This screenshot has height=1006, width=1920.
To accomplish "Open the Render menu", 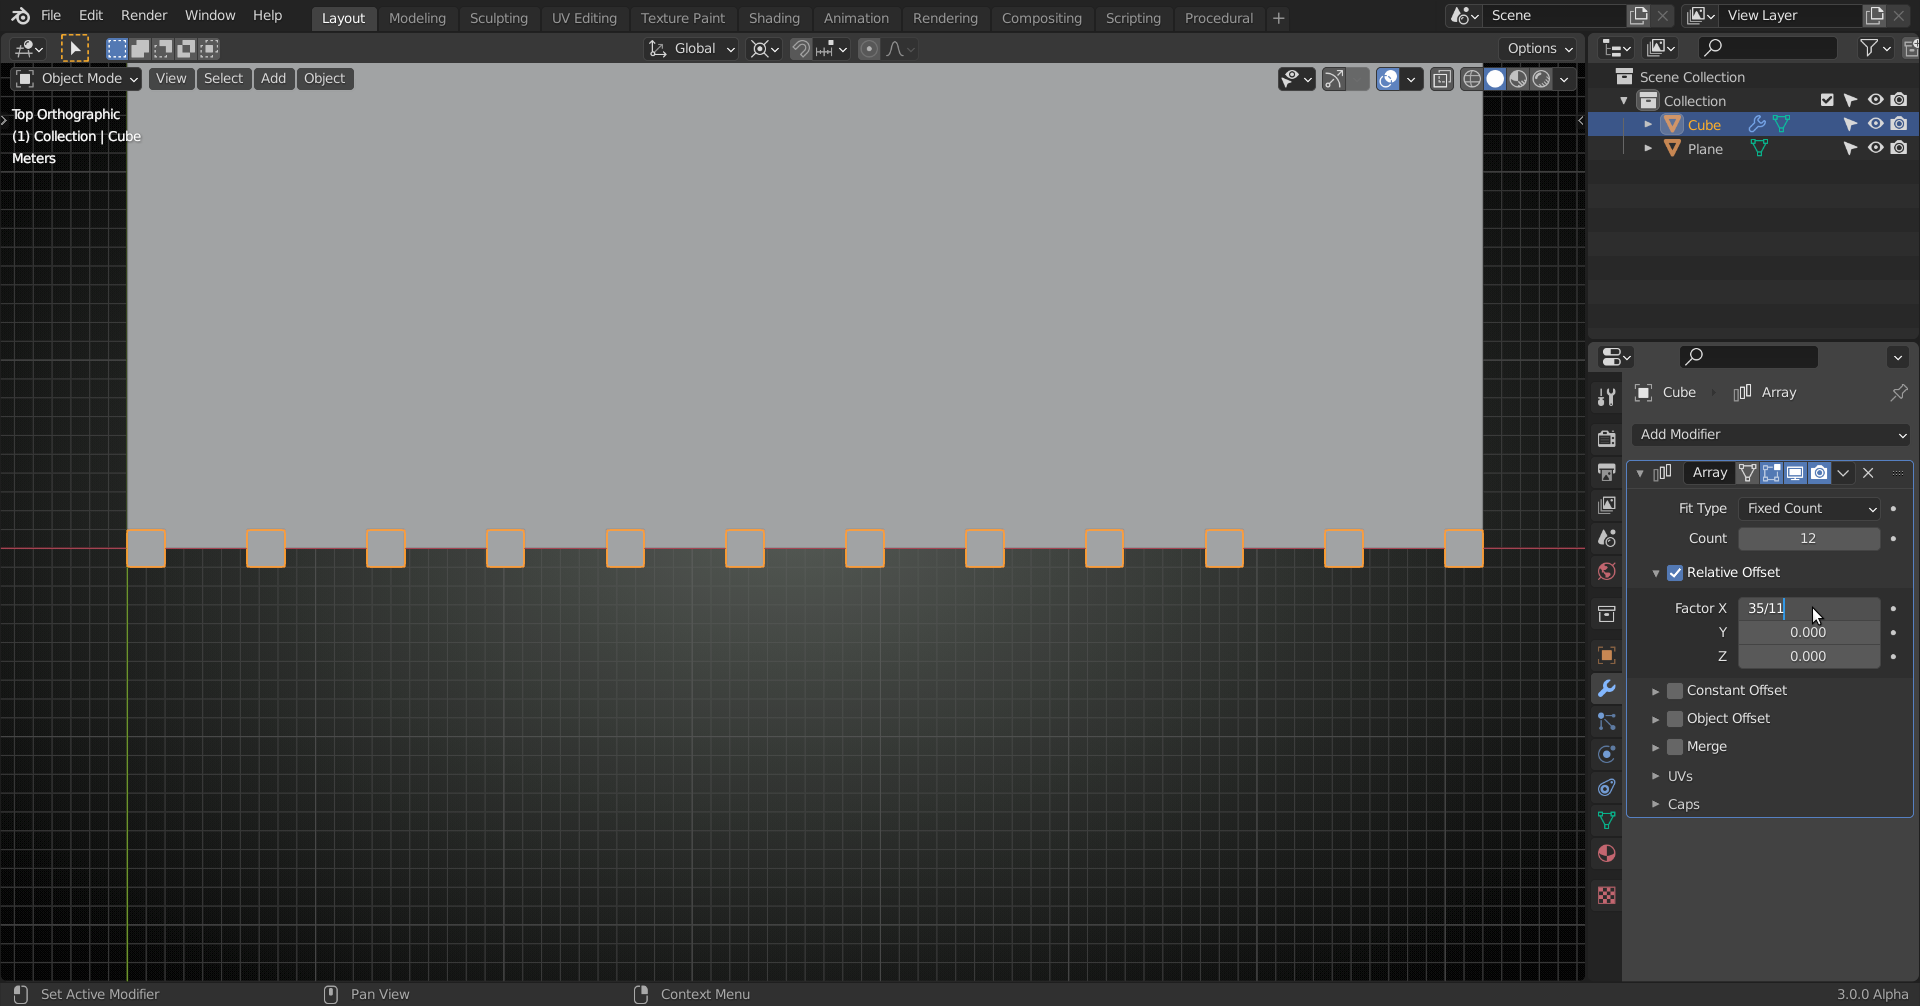I will [143, 15].
